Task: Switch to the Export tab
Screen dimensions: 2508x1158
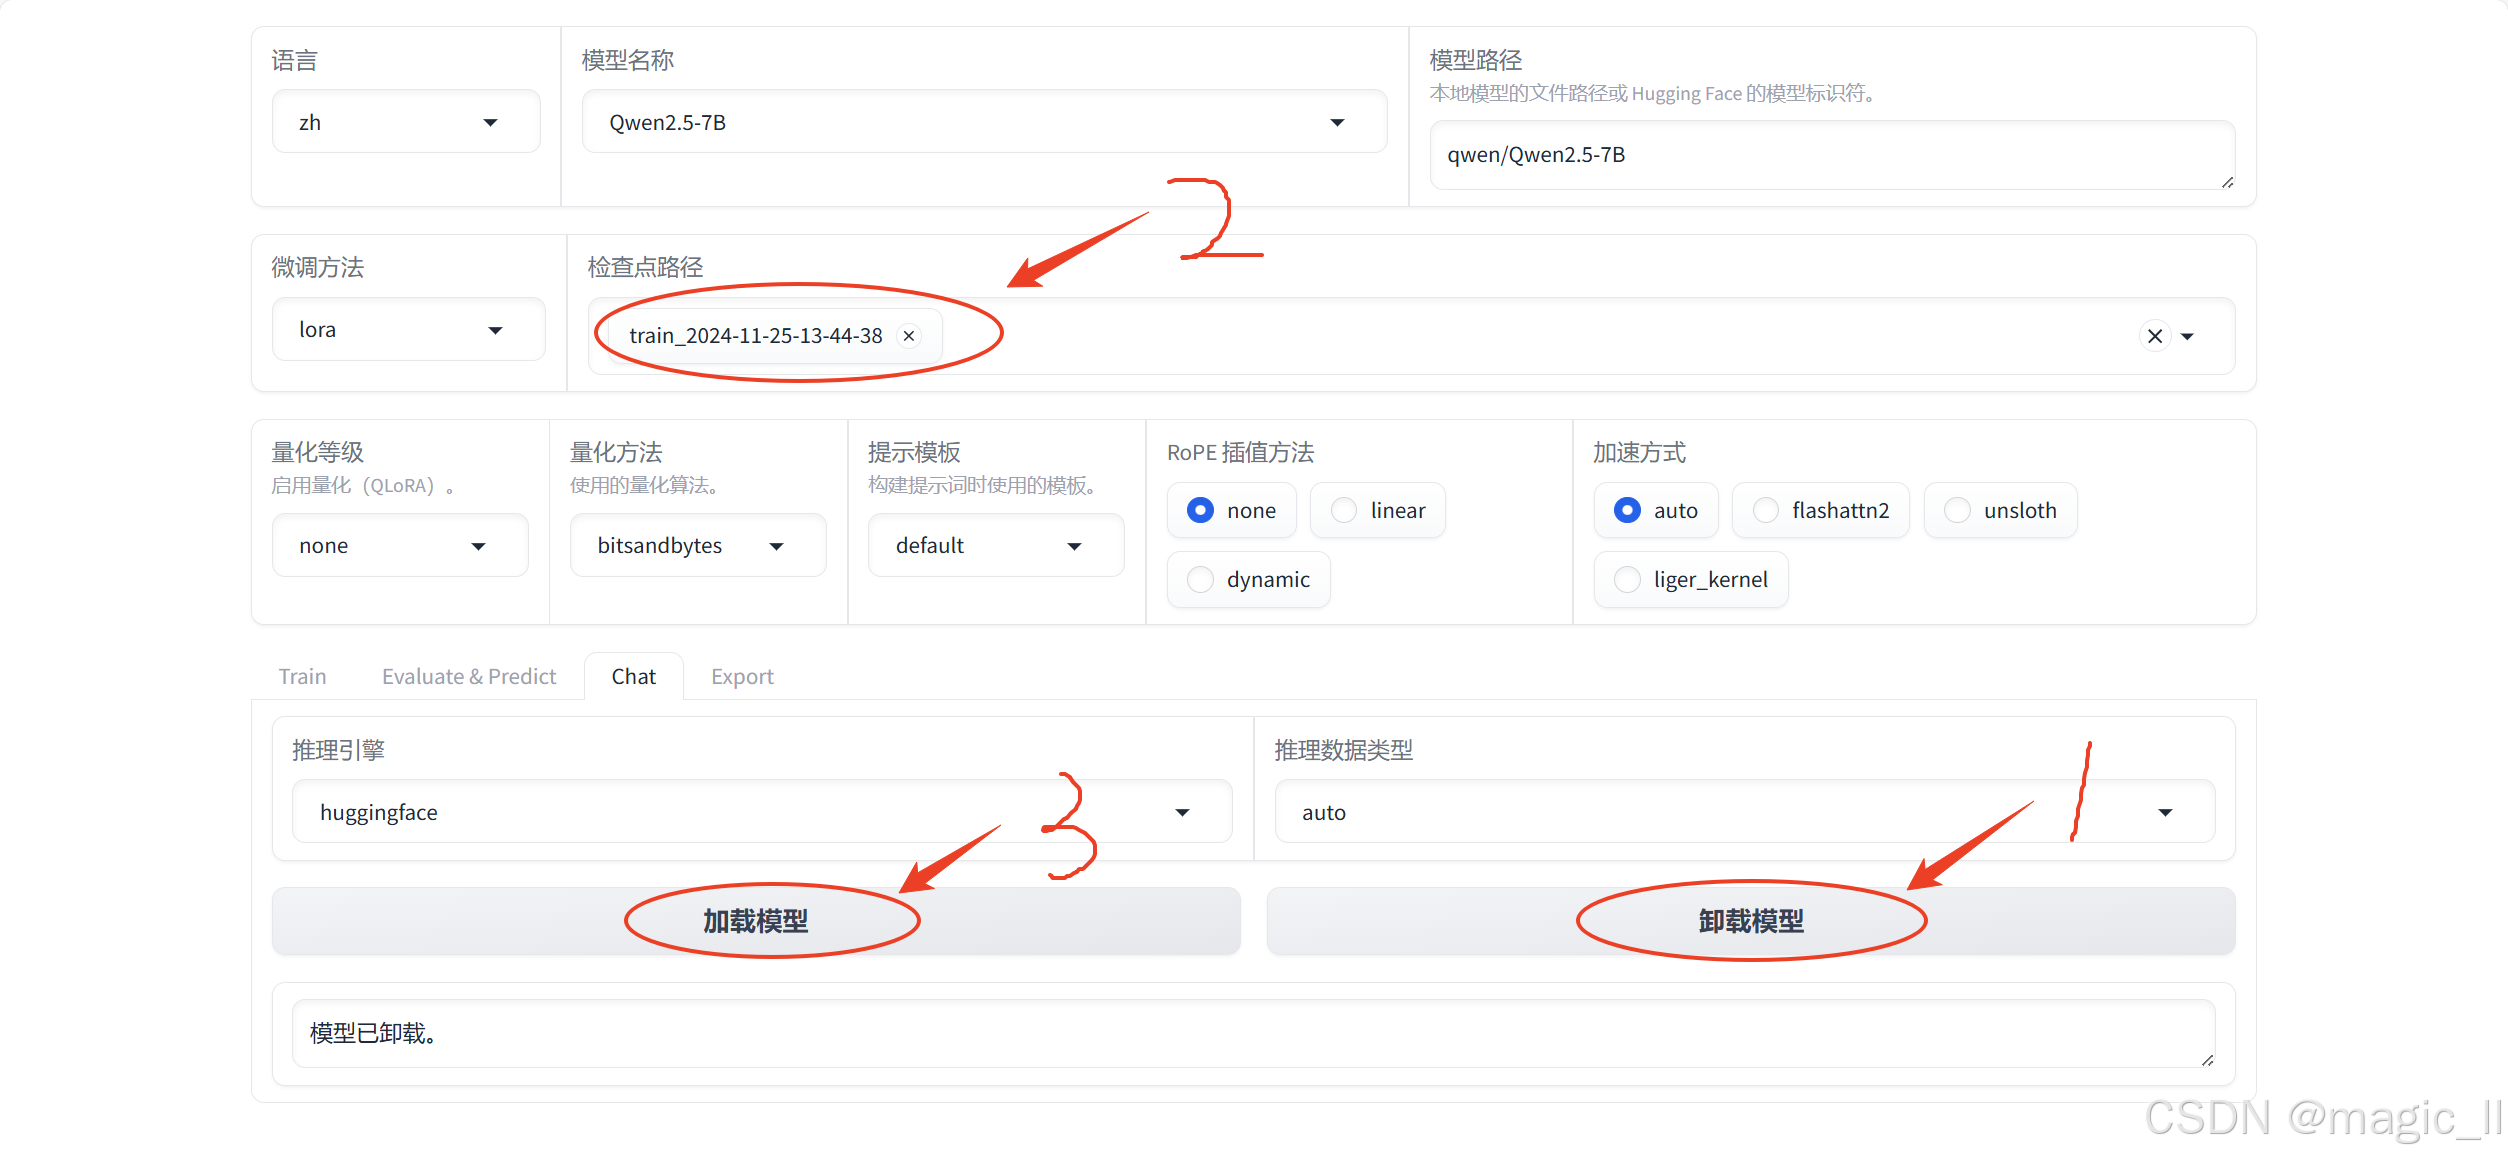Action: 742,676
